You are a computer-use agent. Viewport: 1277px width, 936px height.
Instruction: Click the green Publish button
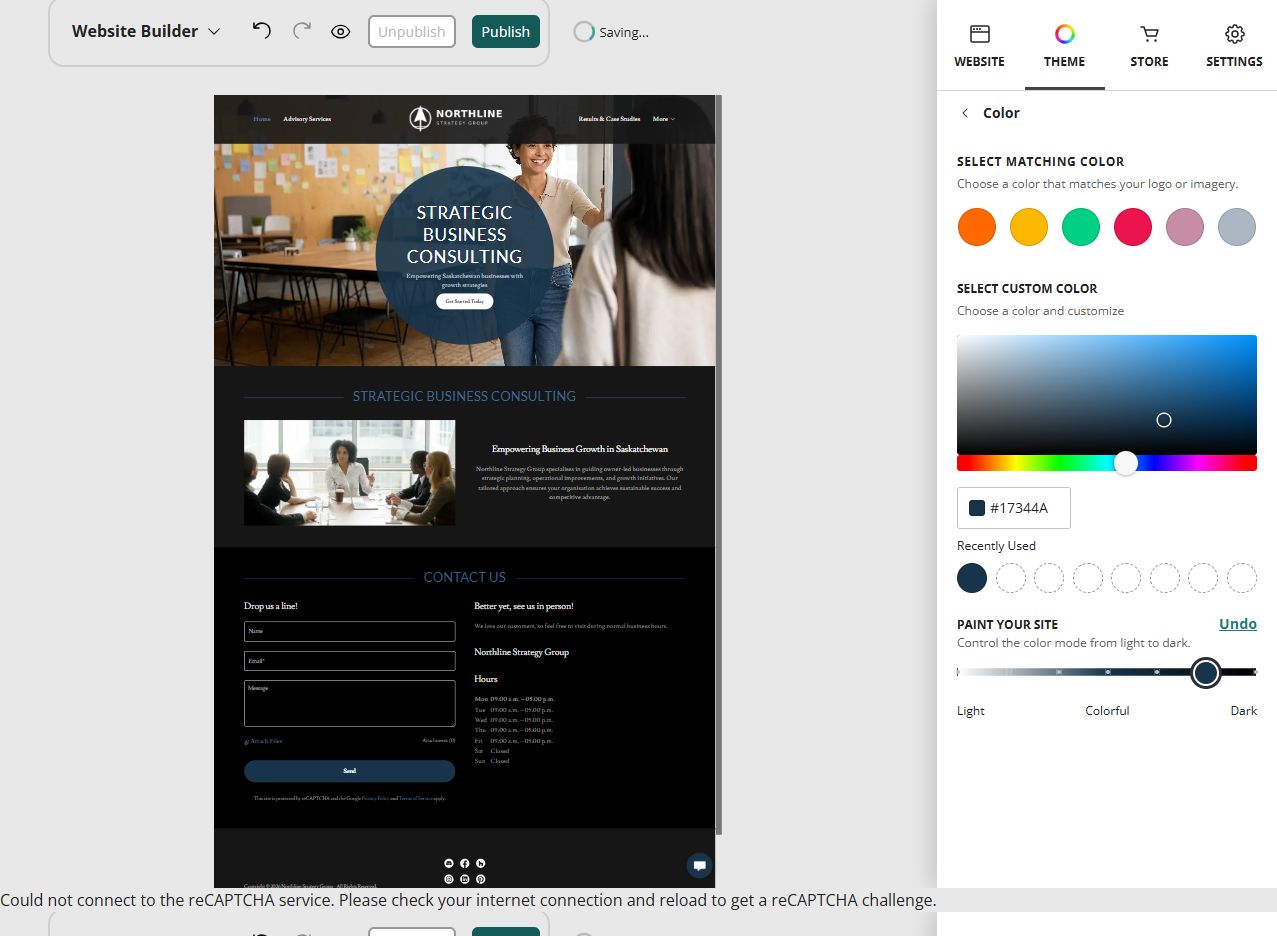tap(506, 32)
